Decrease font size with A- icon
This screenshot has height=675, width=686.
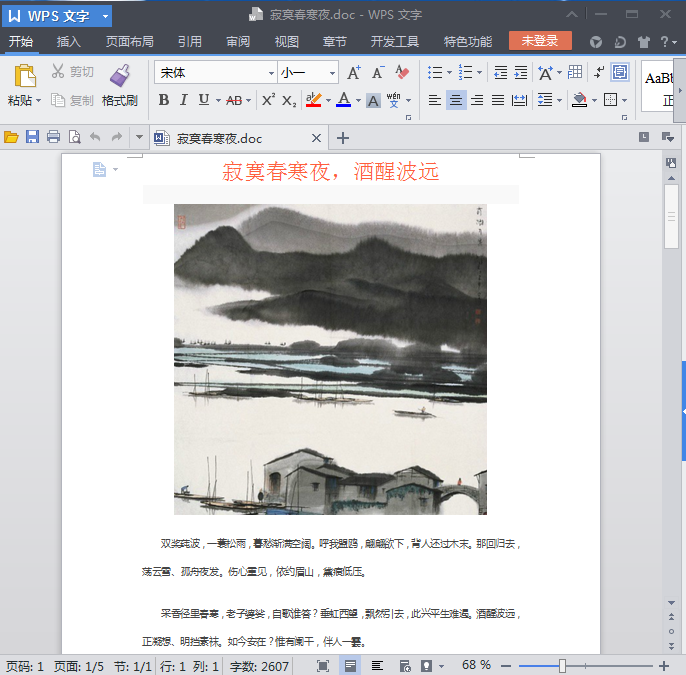(378, 72)
